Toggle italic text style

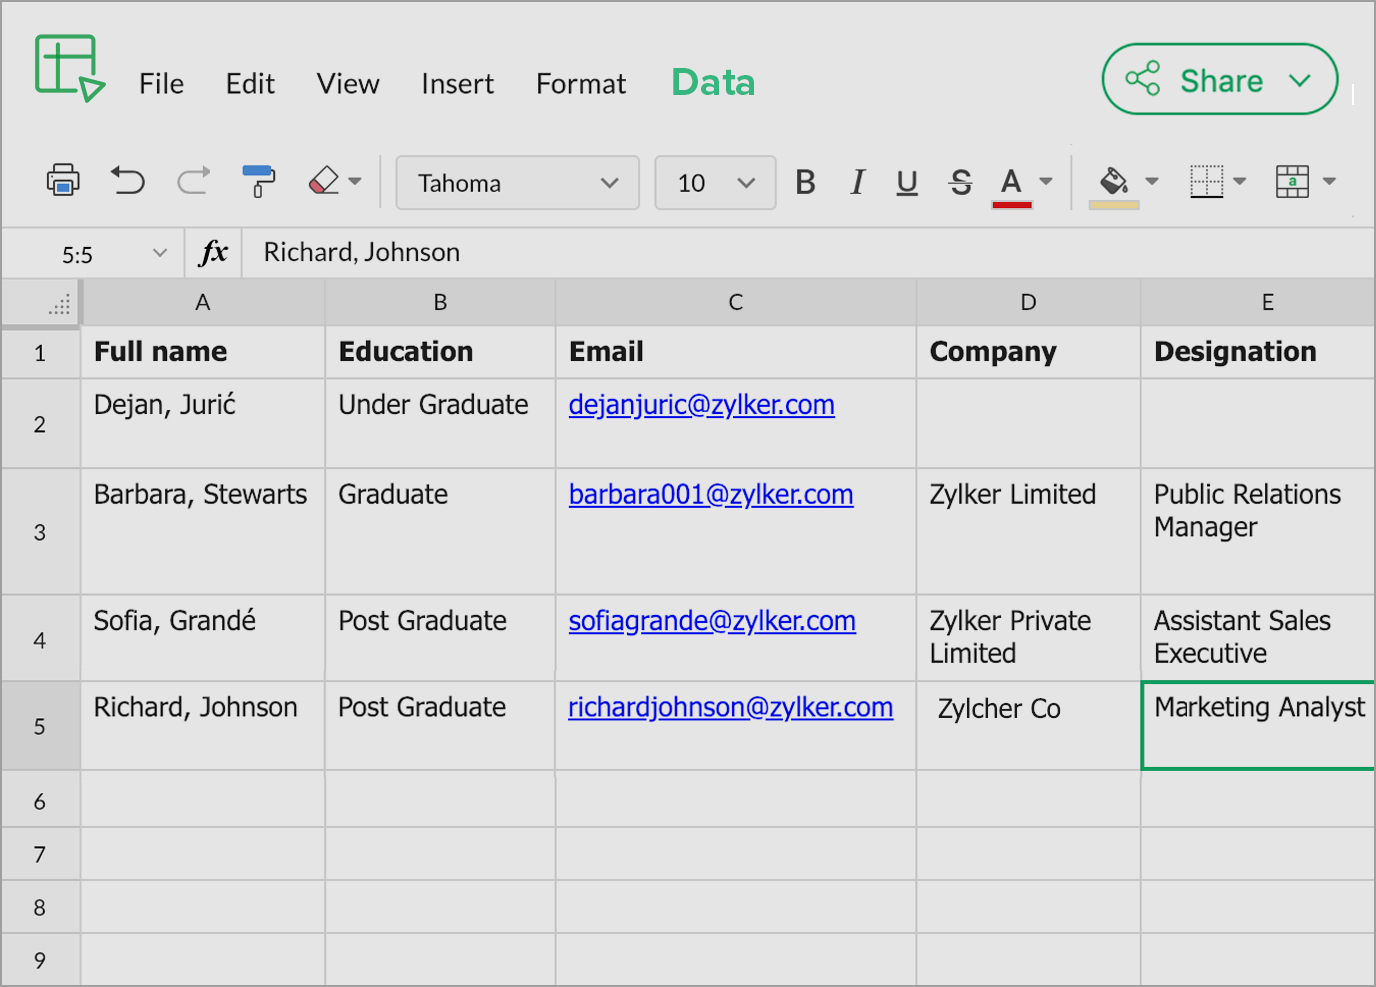857,182
